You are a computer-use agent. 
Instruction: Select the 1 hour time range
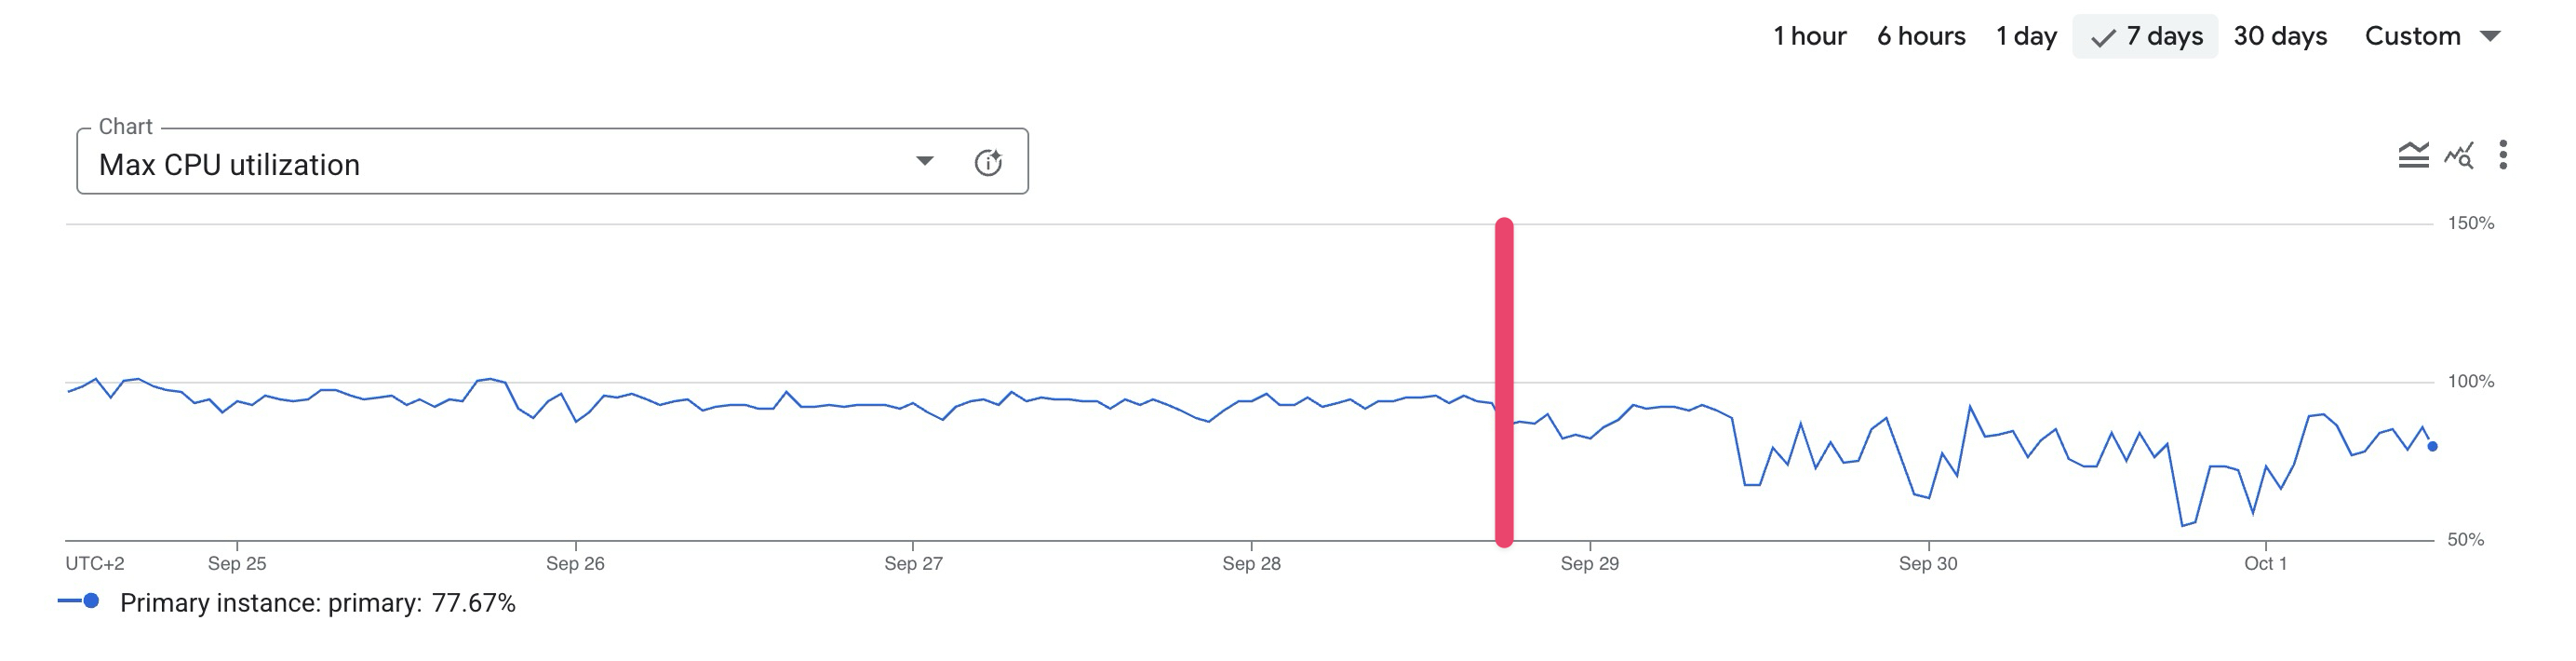[1809, 36]
